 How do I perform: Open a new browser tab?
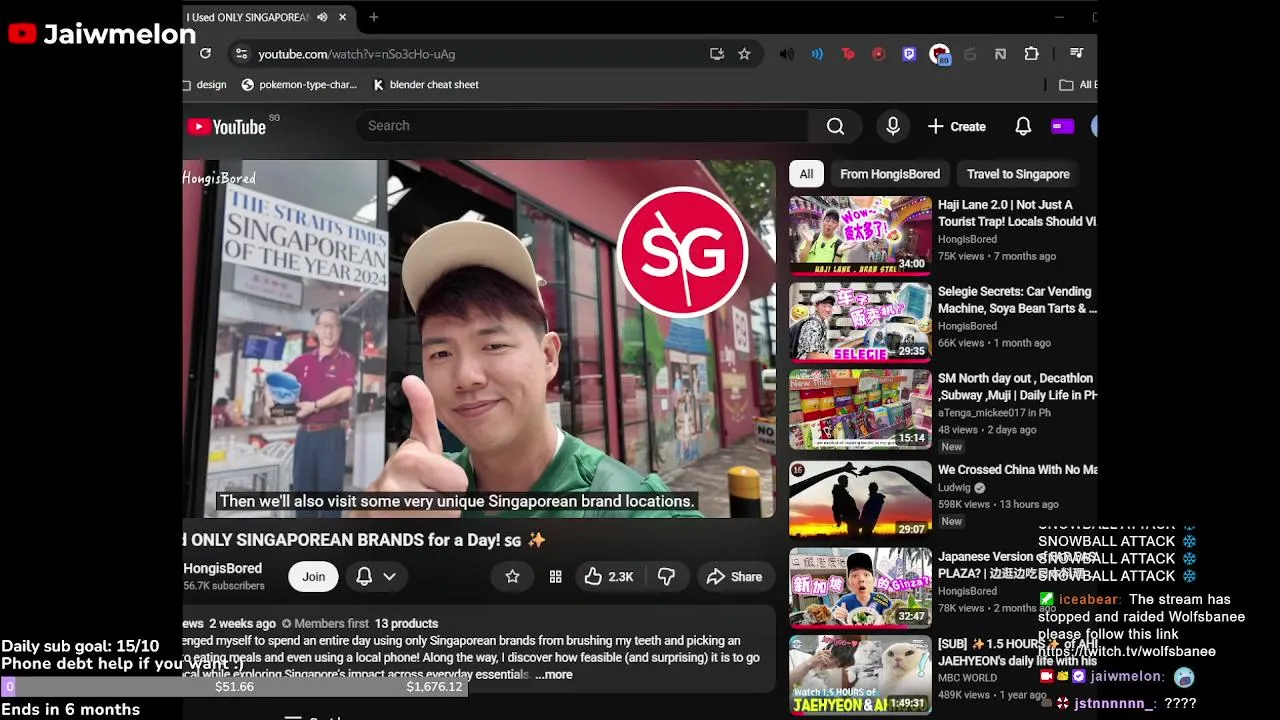(374, 17)
